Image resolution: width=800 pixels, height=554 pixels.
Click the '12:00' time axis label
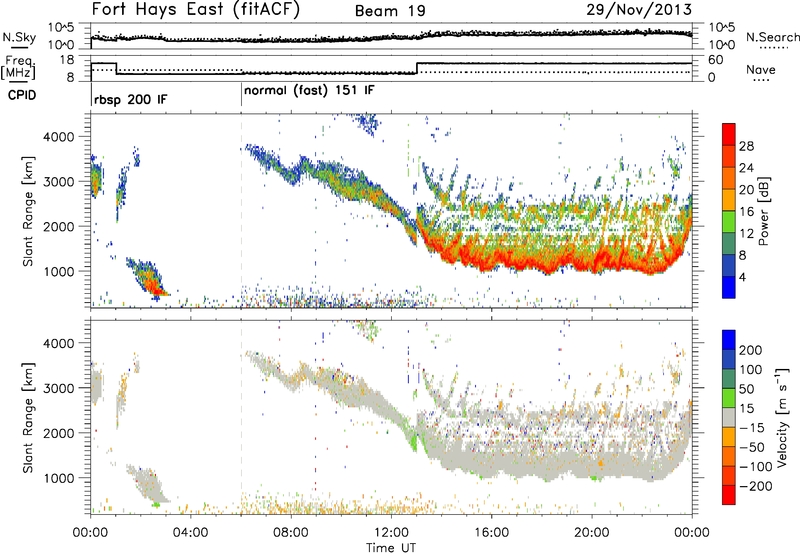pyautogui.click(x=391, y=533)
